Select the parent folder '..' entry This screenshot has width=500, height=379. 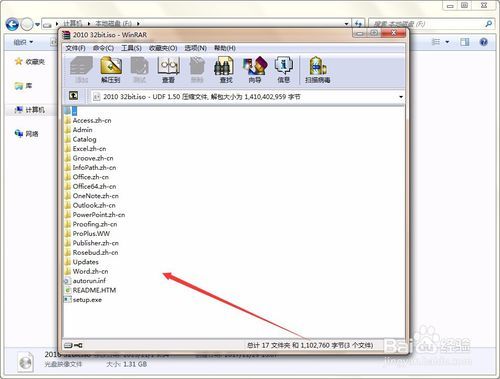pos(71,110)
